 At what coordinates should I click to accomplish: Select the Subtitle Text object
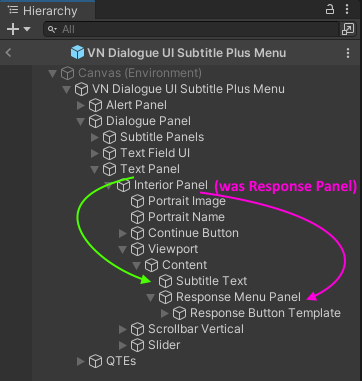211,281
